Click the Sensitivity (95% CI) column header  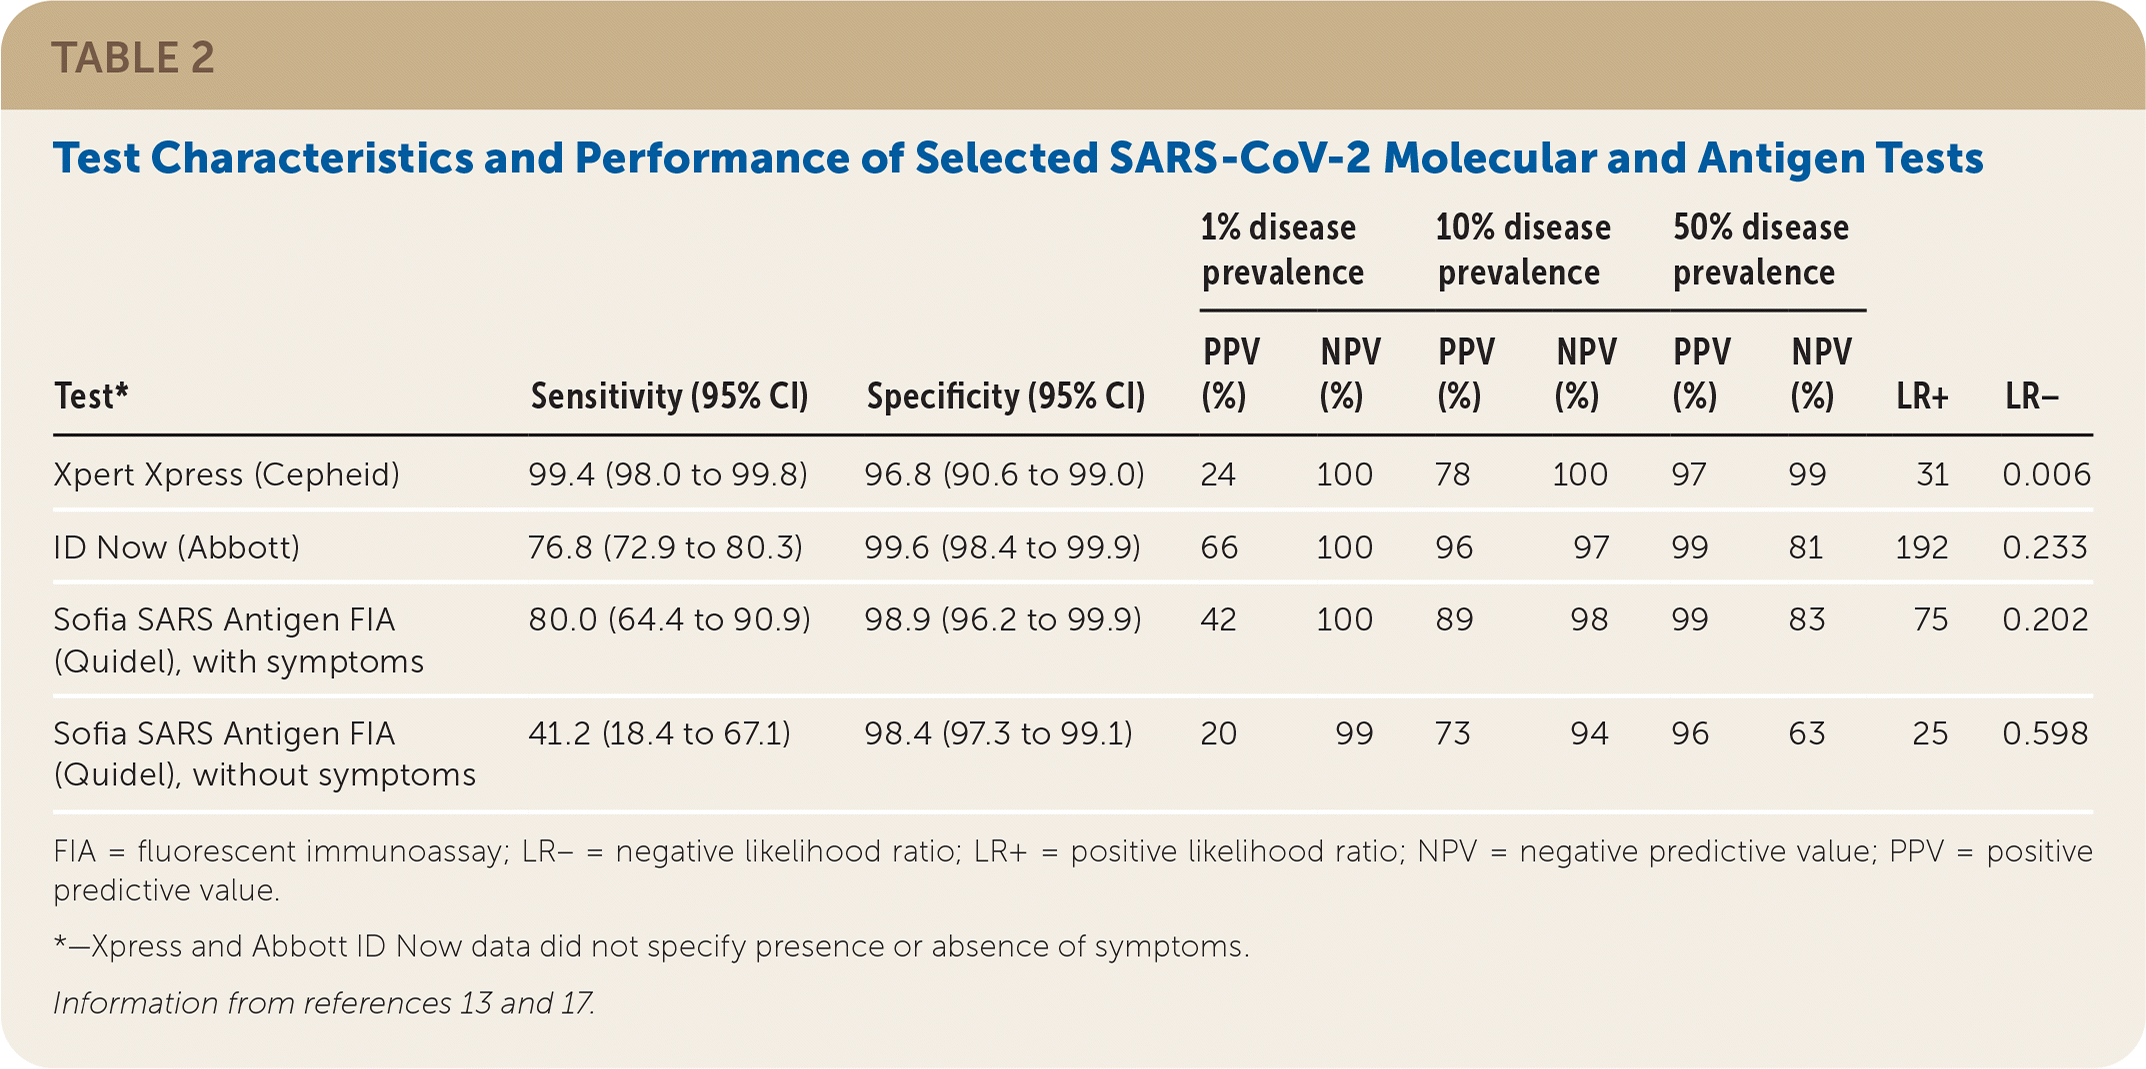[669, 396]
